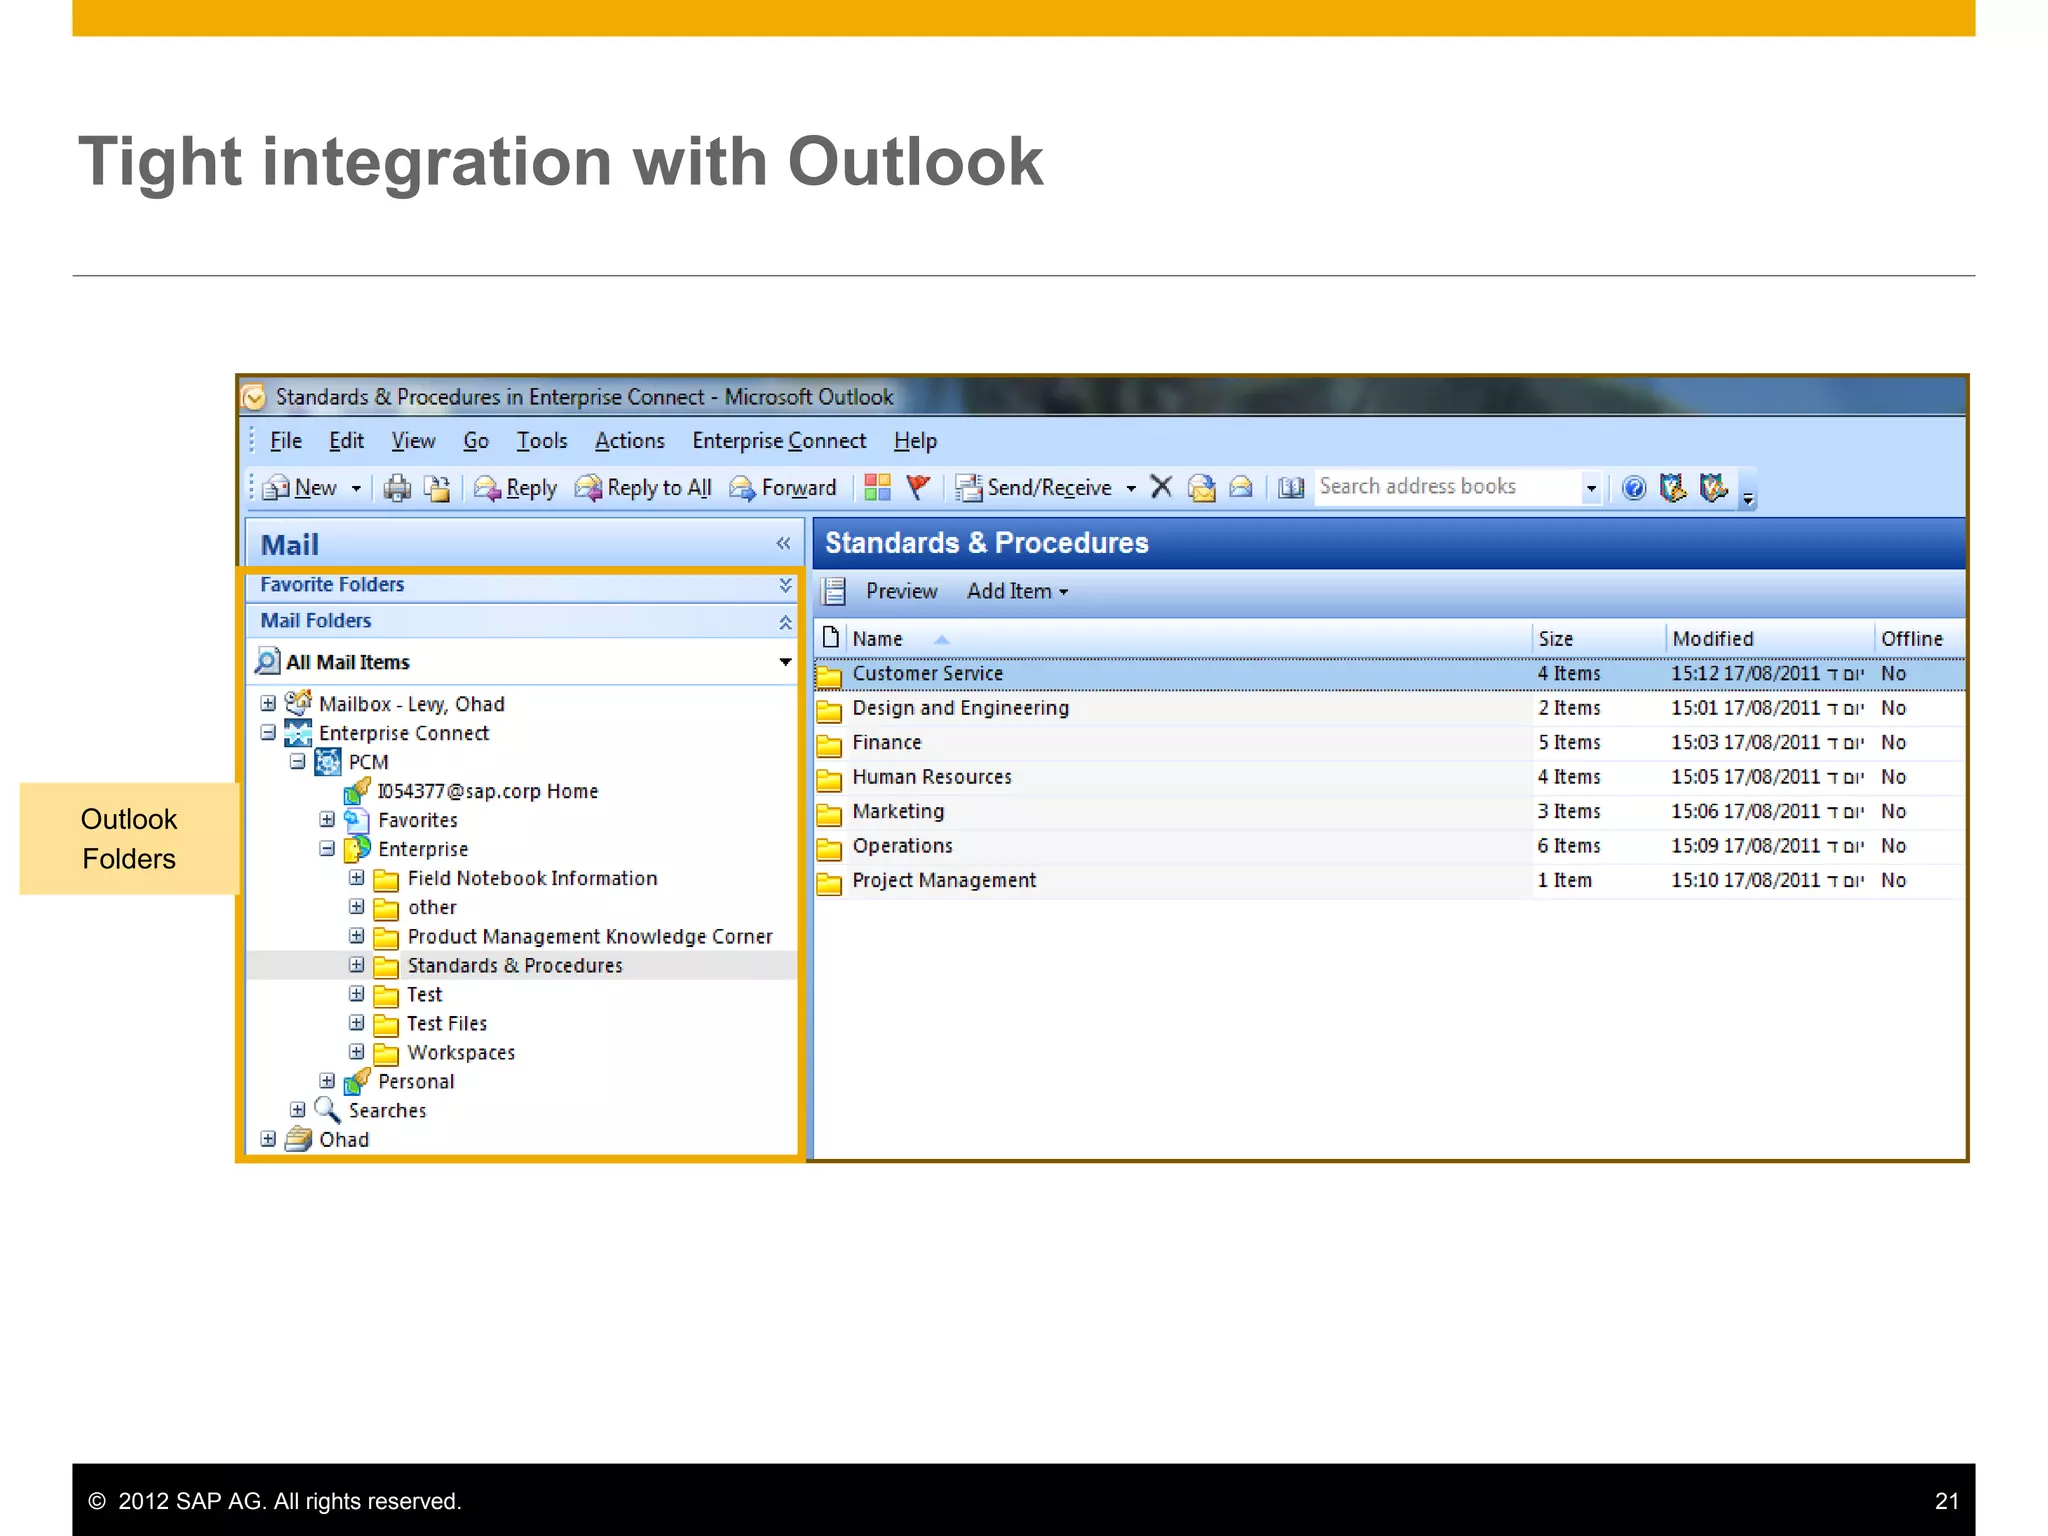Click the Address Book icon
Screen dimensions: 2048x1536
(1291, 488)
